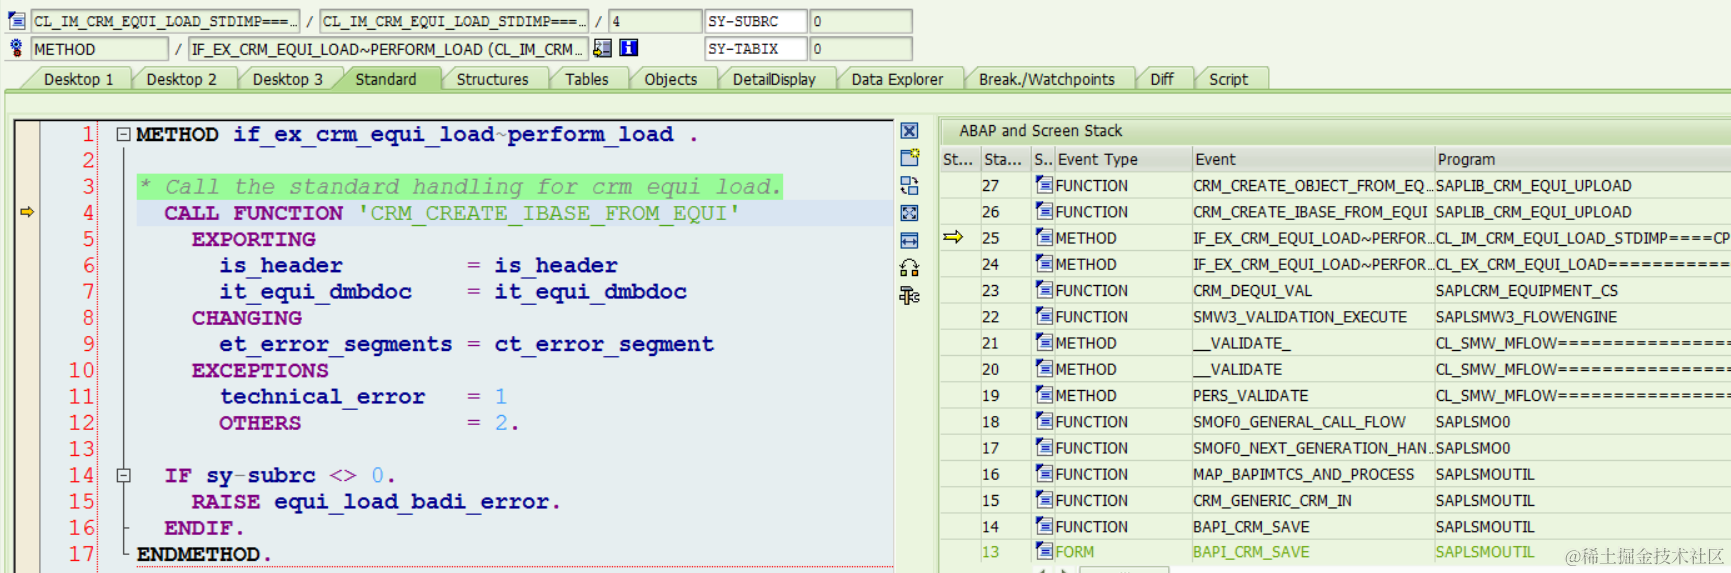Switch to the Desktop 3 tab
Viewport: 1731px width, 573px height.
(287, 79)
